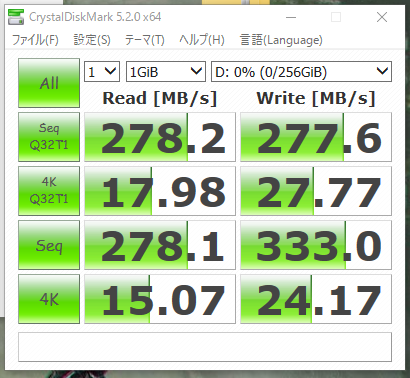Select the 4K Q32T1 write value 27.77

(316, 191)
